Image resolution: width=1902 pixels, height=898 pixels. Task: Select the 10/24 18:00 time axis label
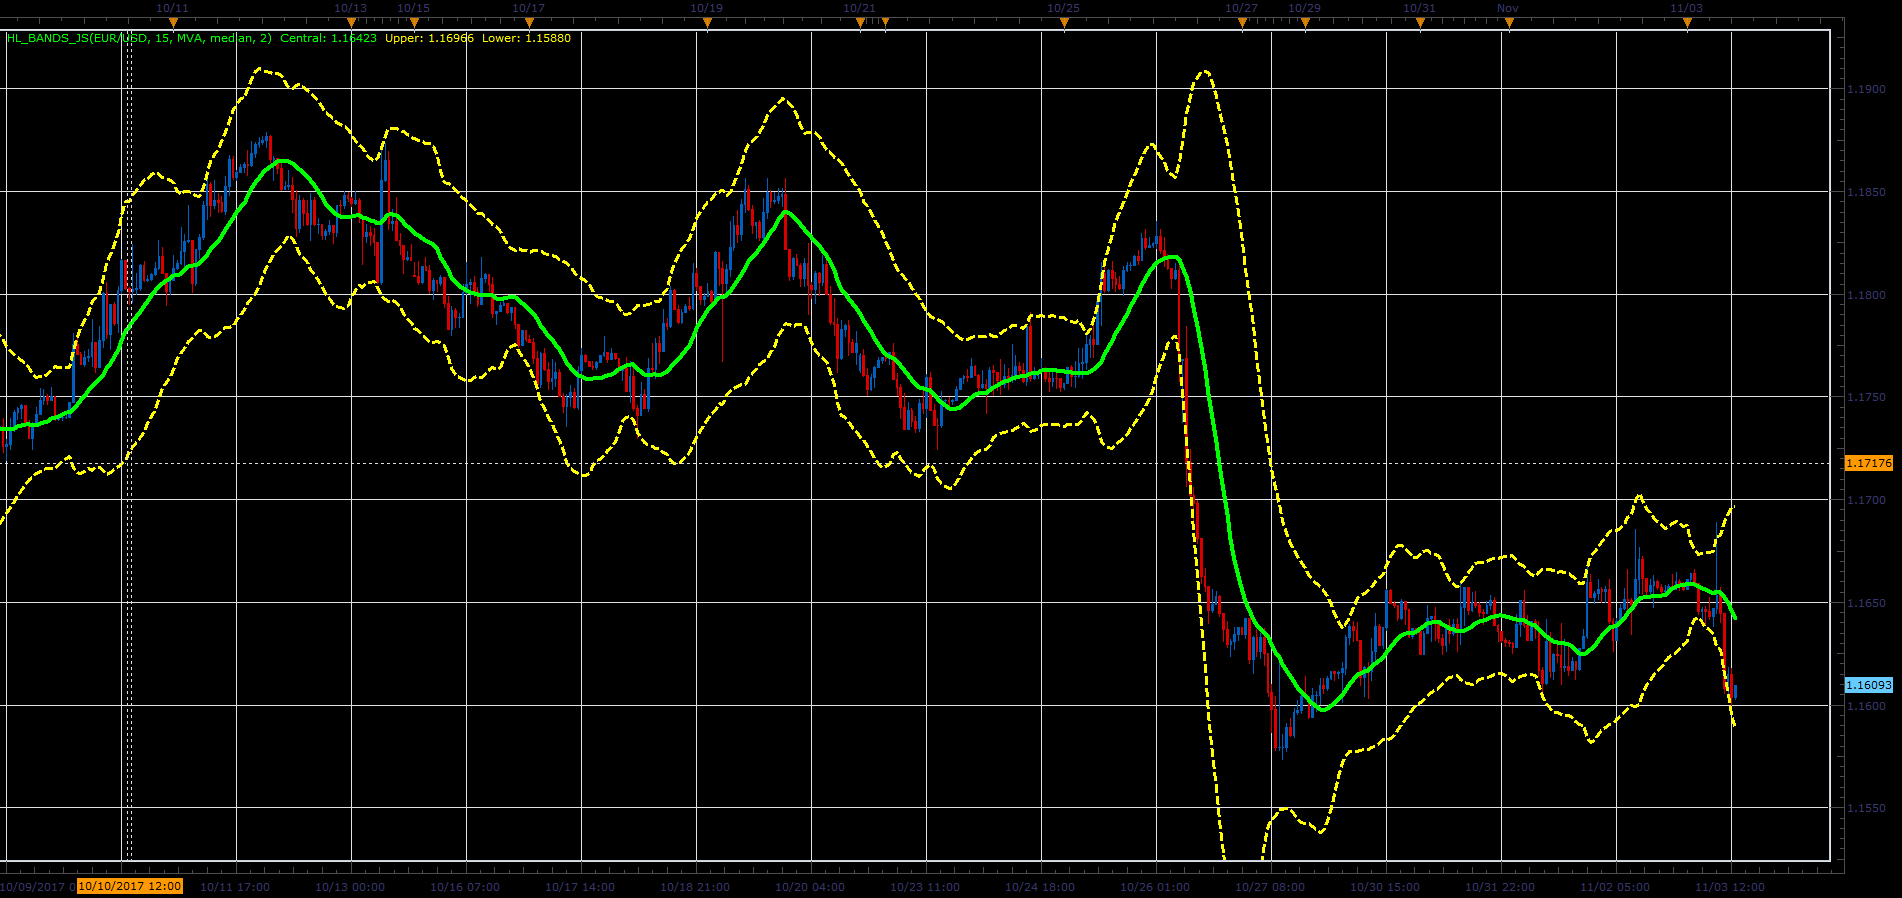(1040, 887)
